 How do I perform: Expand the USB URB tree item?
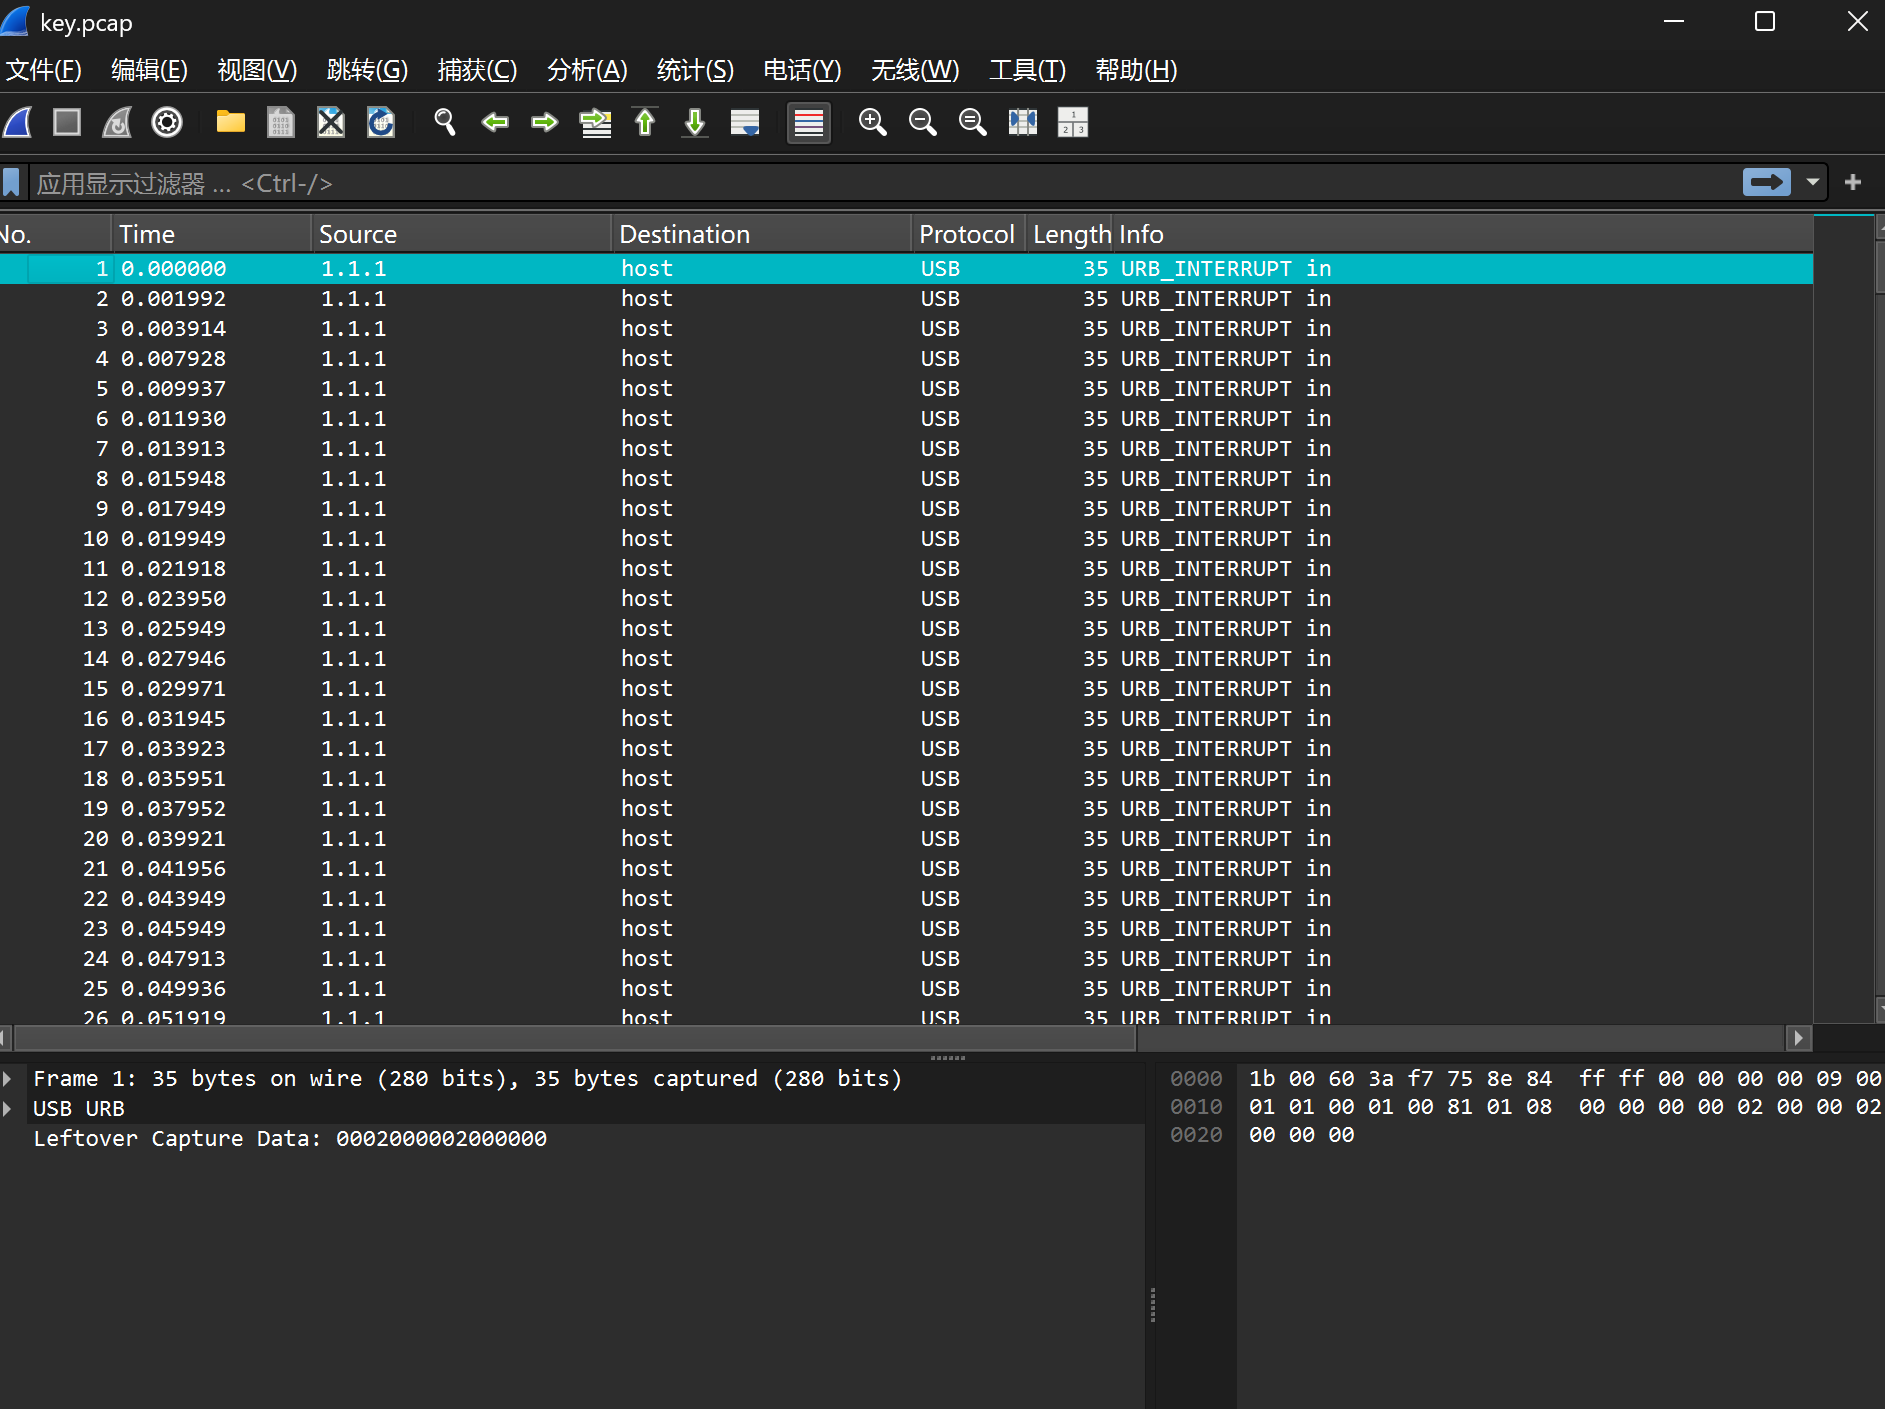point(8,1108)
